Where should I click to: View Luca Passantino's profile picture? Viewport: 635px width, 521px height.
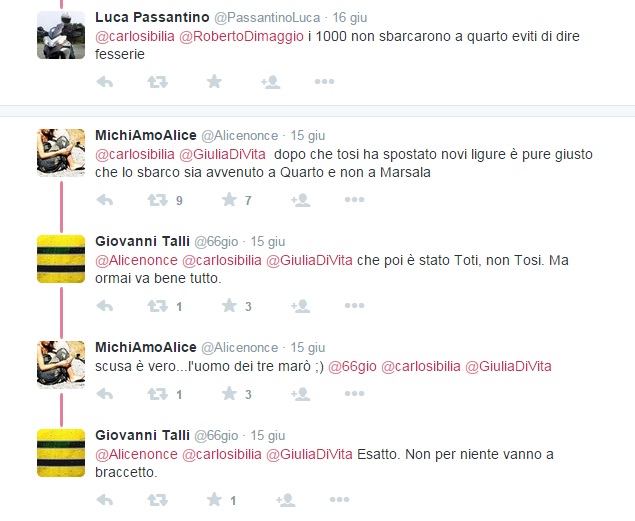click(x=61, y=35)
